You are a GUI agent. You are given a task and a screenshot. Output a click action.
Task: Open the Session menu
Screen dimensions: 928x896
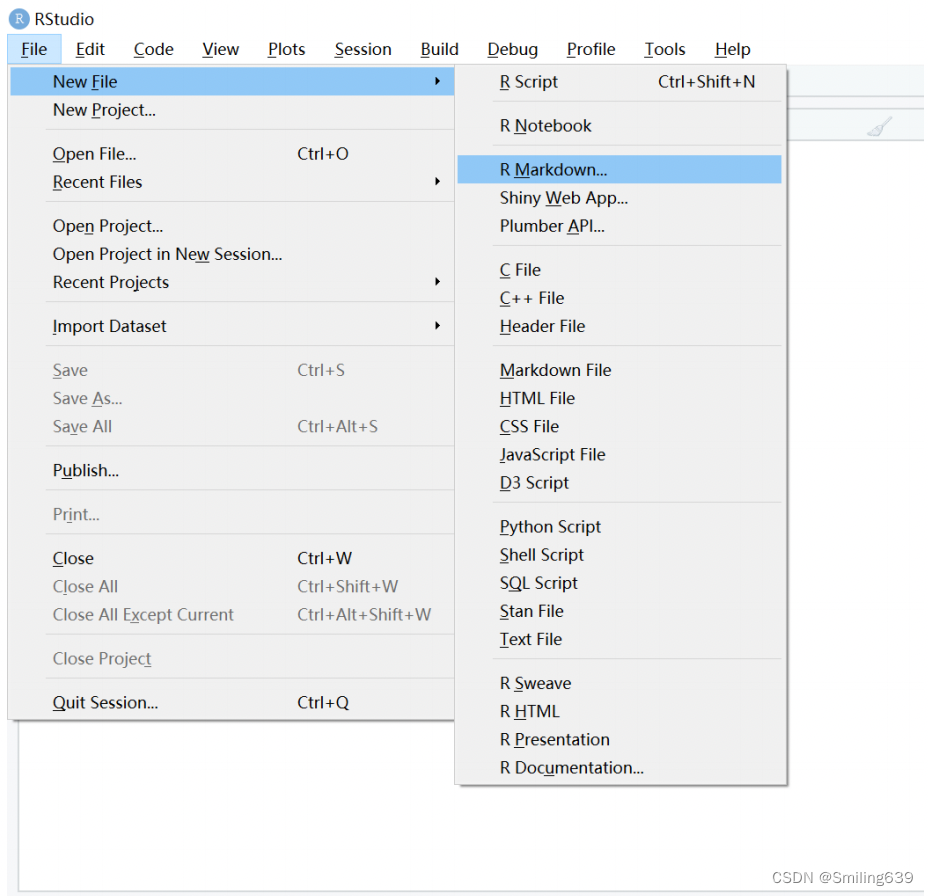363,49
